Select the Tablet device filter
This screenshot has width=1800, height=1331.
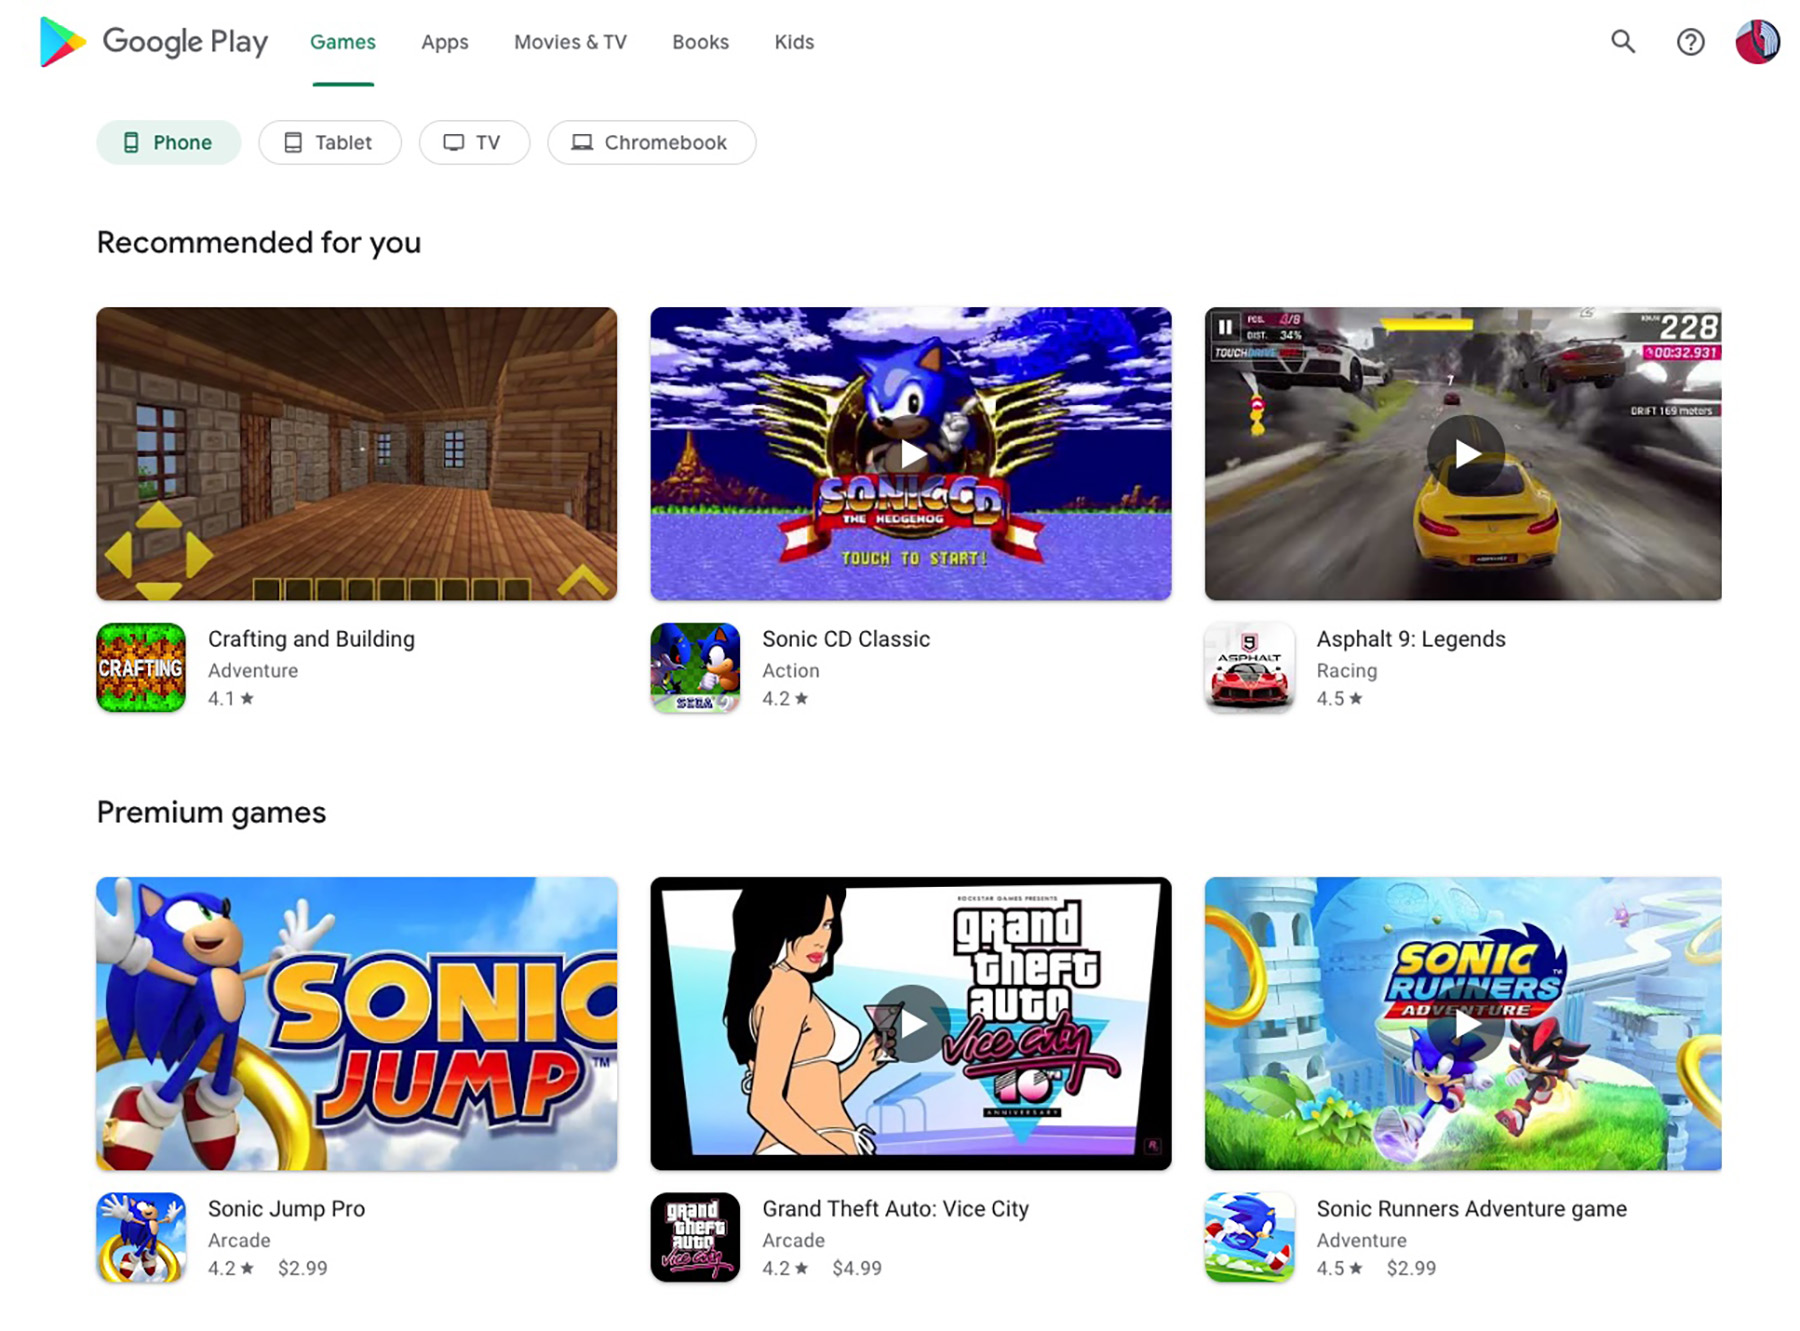coord(329,143)
